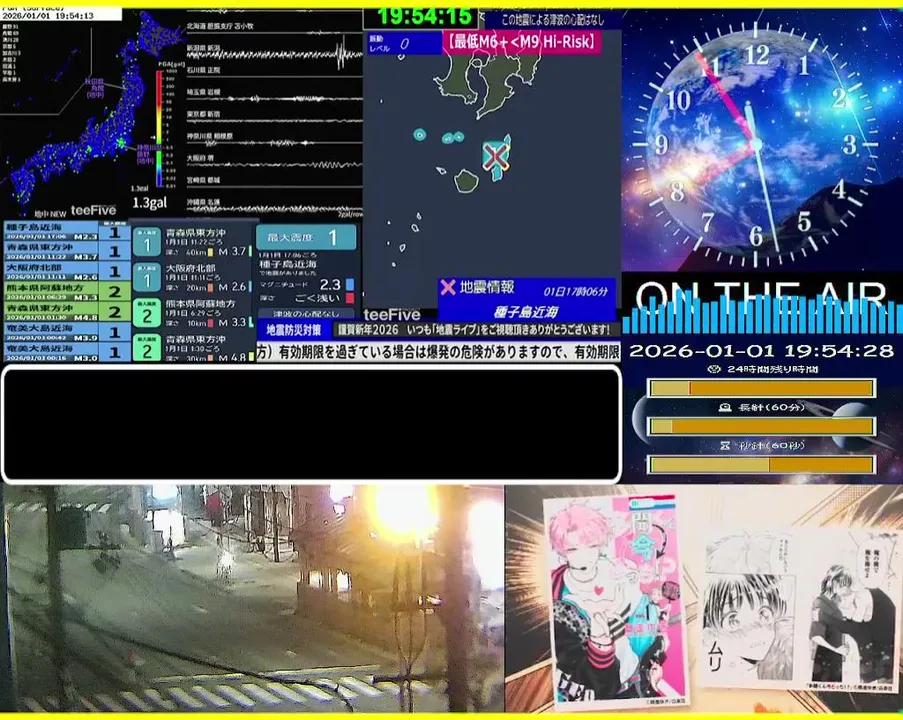
Task: Click the ON THE AIR sign
Action: pyautogui.click(x=761, y=296)
